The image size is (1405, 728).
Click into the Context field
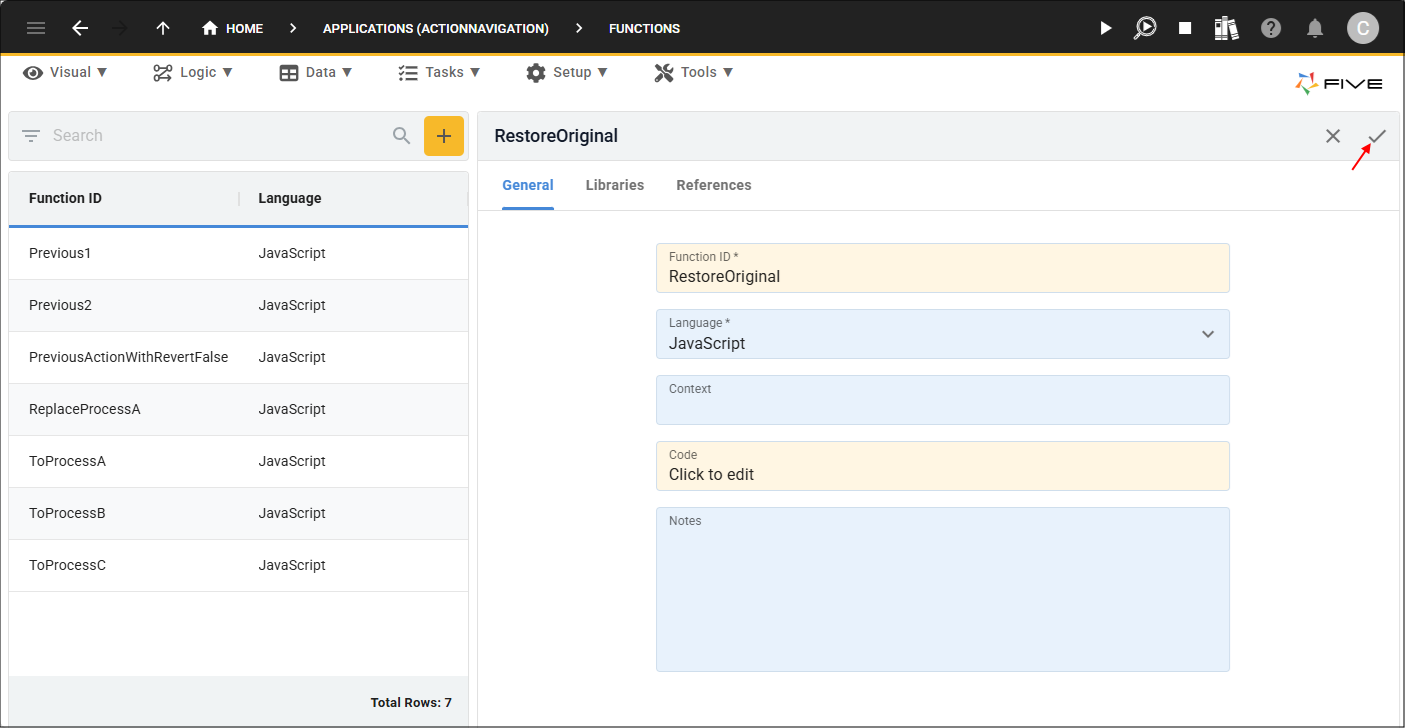943,400
